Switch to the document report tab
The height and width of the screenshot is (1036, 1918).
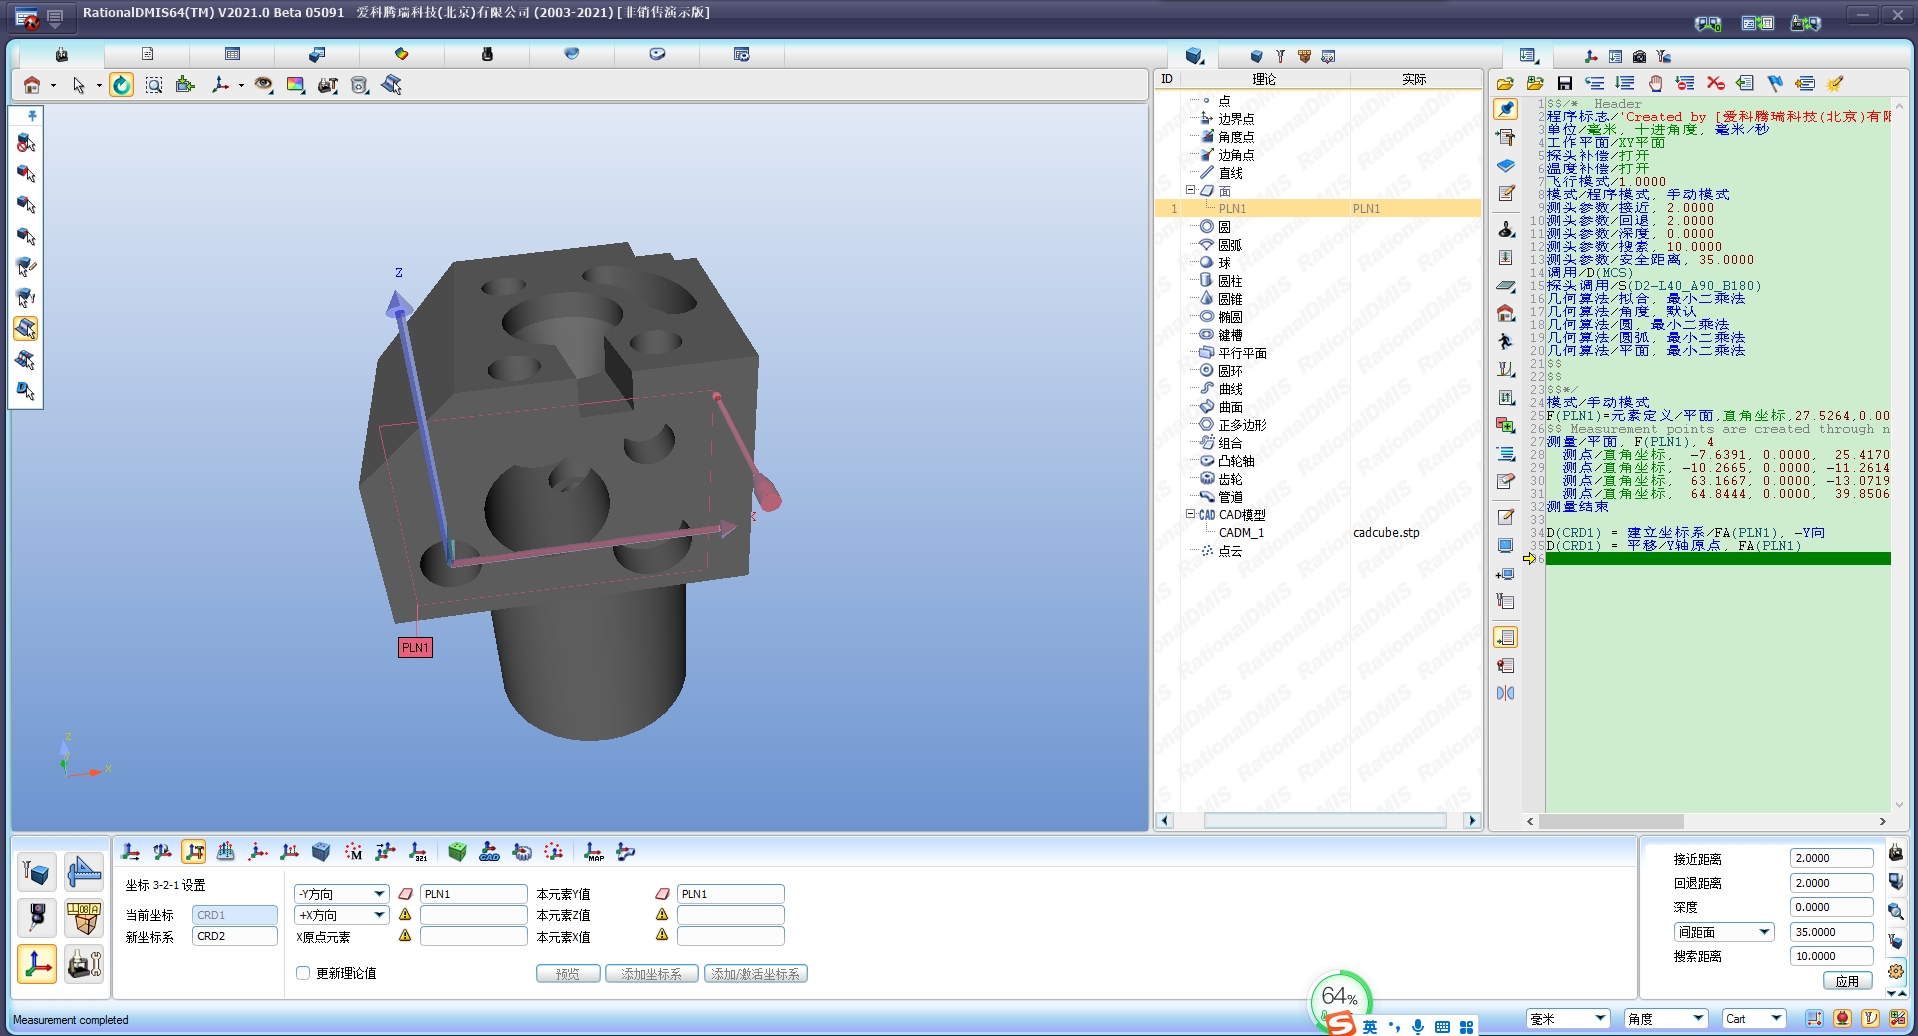pos(147,54)
